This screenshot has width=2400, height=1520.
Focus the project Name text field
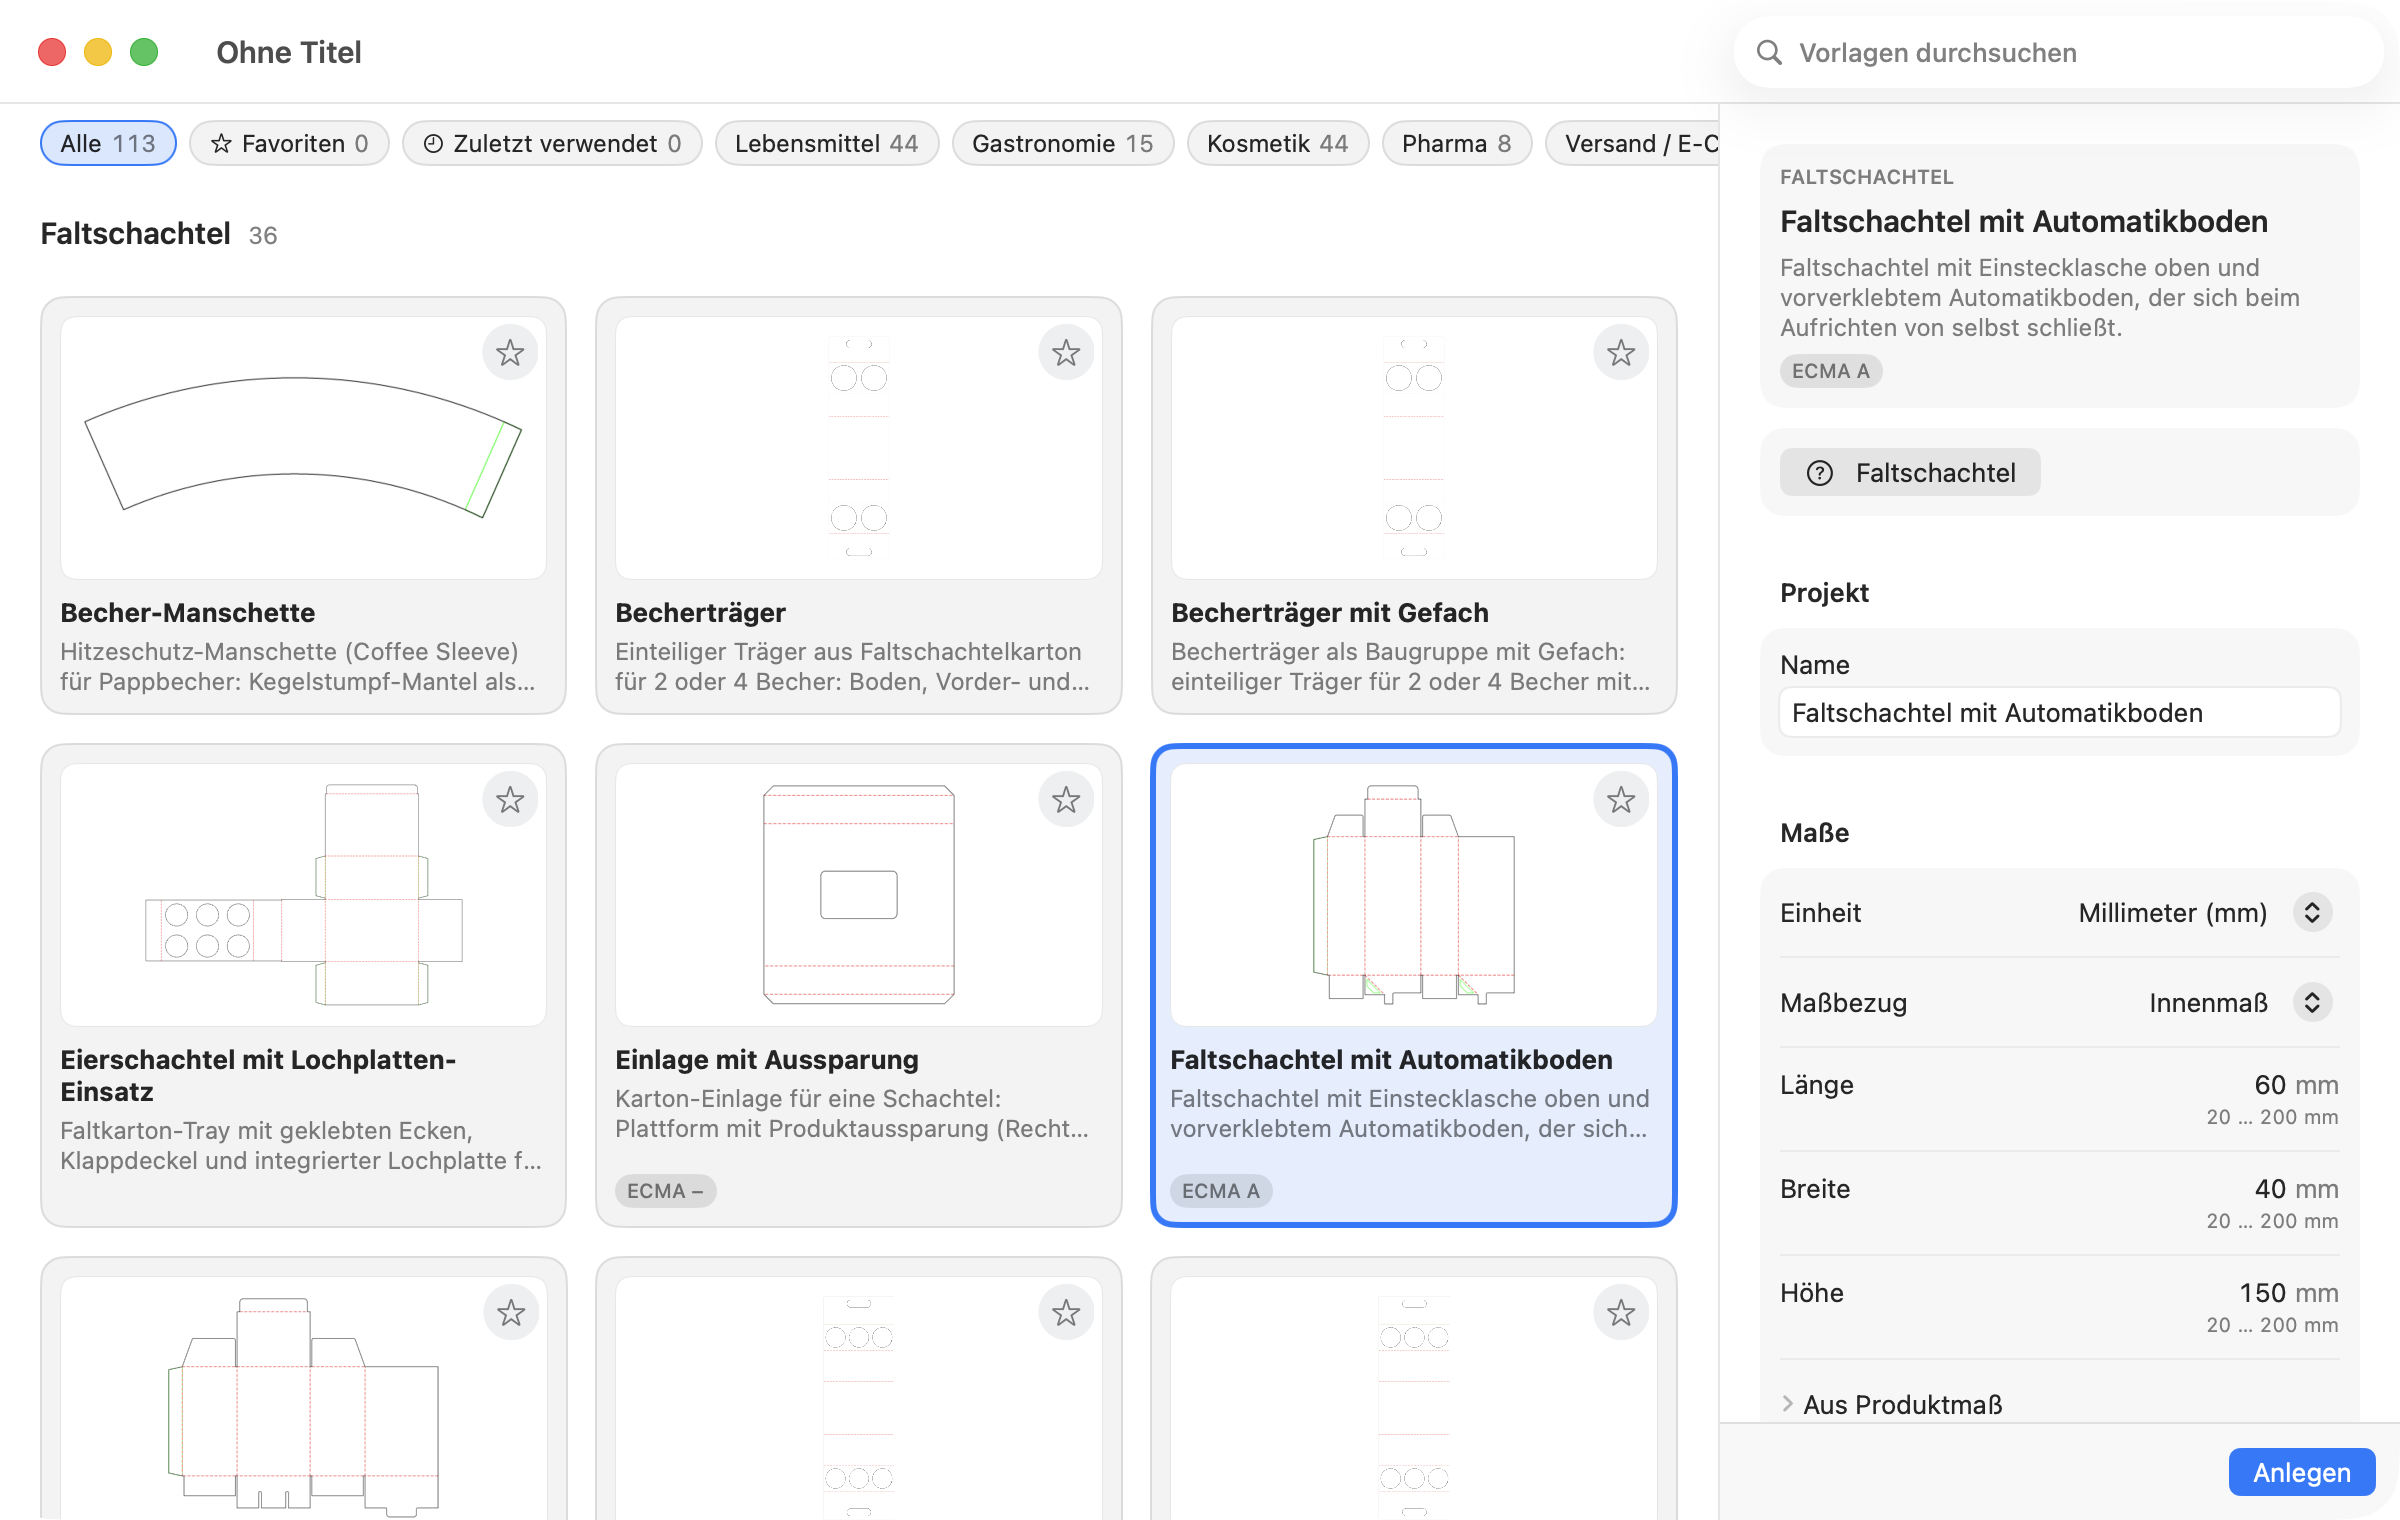coord(2060,712)
